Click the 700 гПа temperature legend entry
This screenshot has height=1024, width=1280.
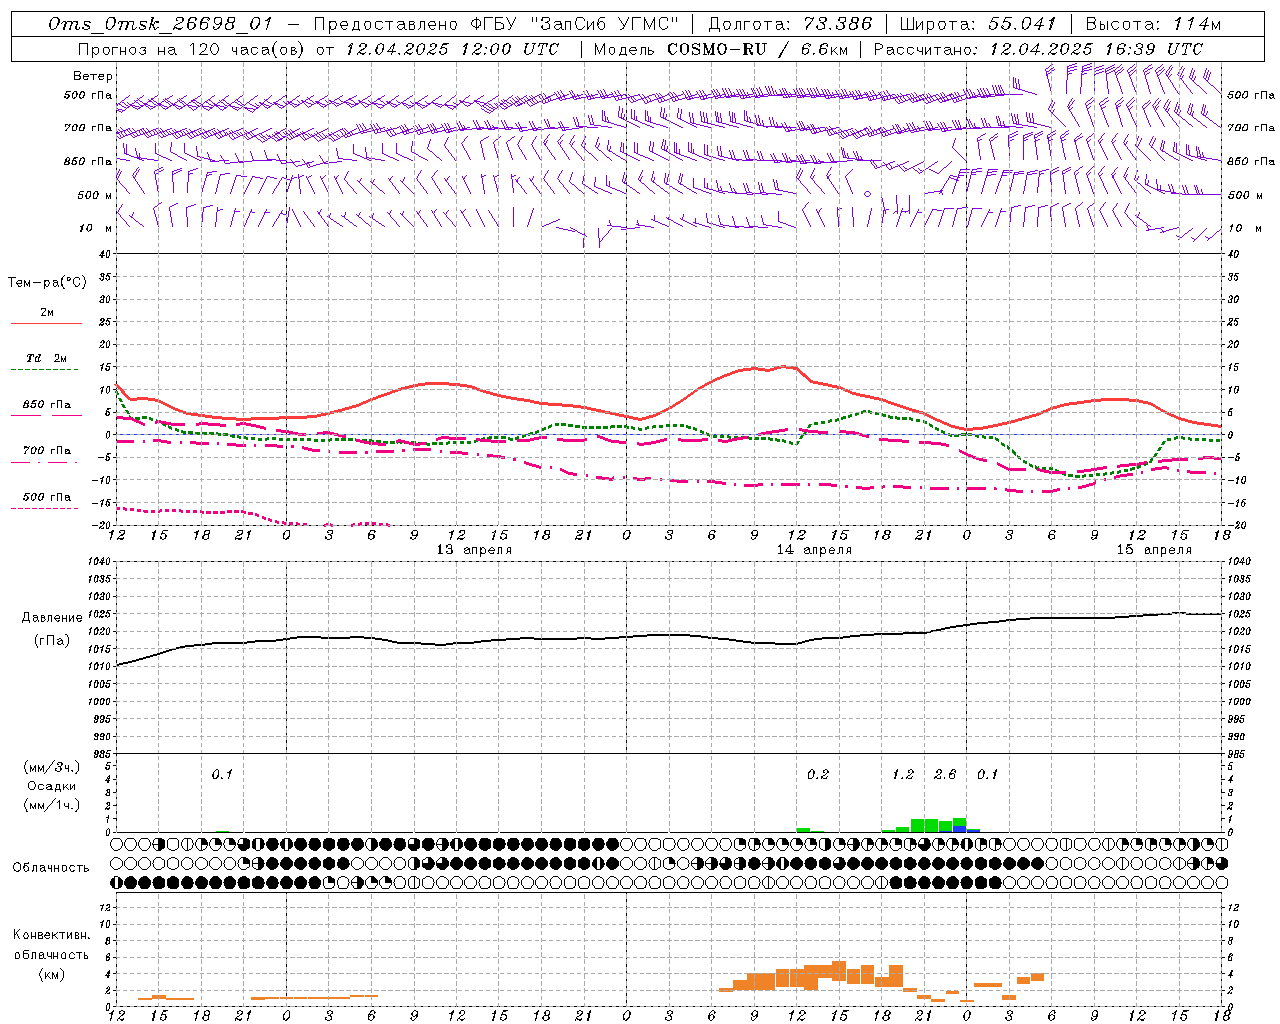coord(46,451)
